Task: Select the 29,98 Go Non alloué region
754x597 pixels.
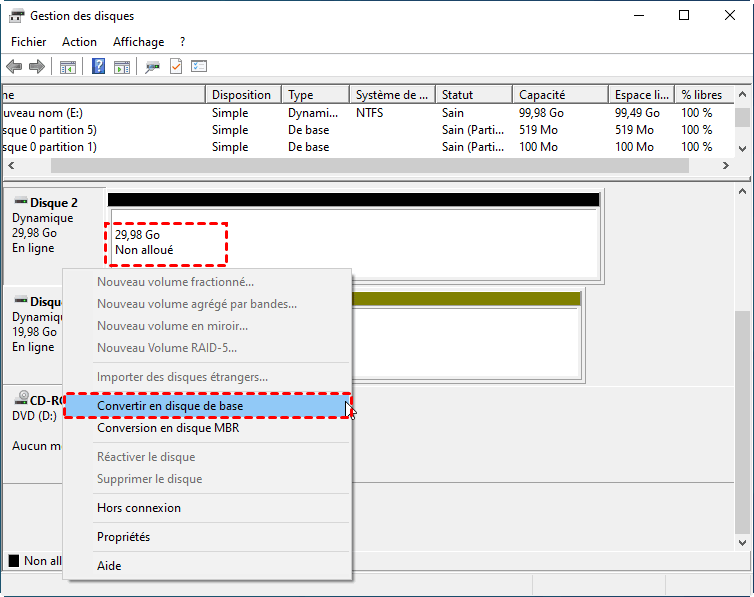Action: [168, 243]
